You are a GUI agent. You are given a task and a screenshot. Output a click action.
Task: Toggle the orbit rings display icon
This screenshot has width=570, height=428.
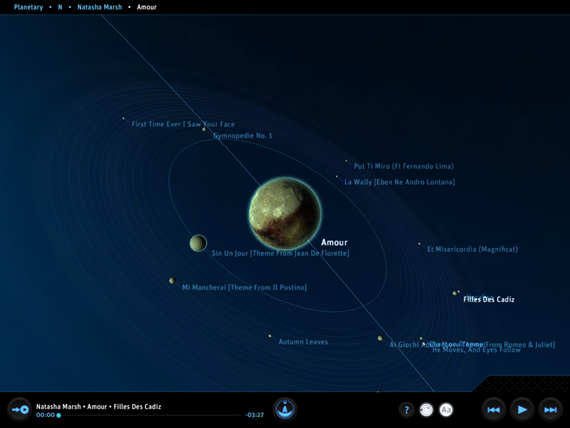click(426, 410)
